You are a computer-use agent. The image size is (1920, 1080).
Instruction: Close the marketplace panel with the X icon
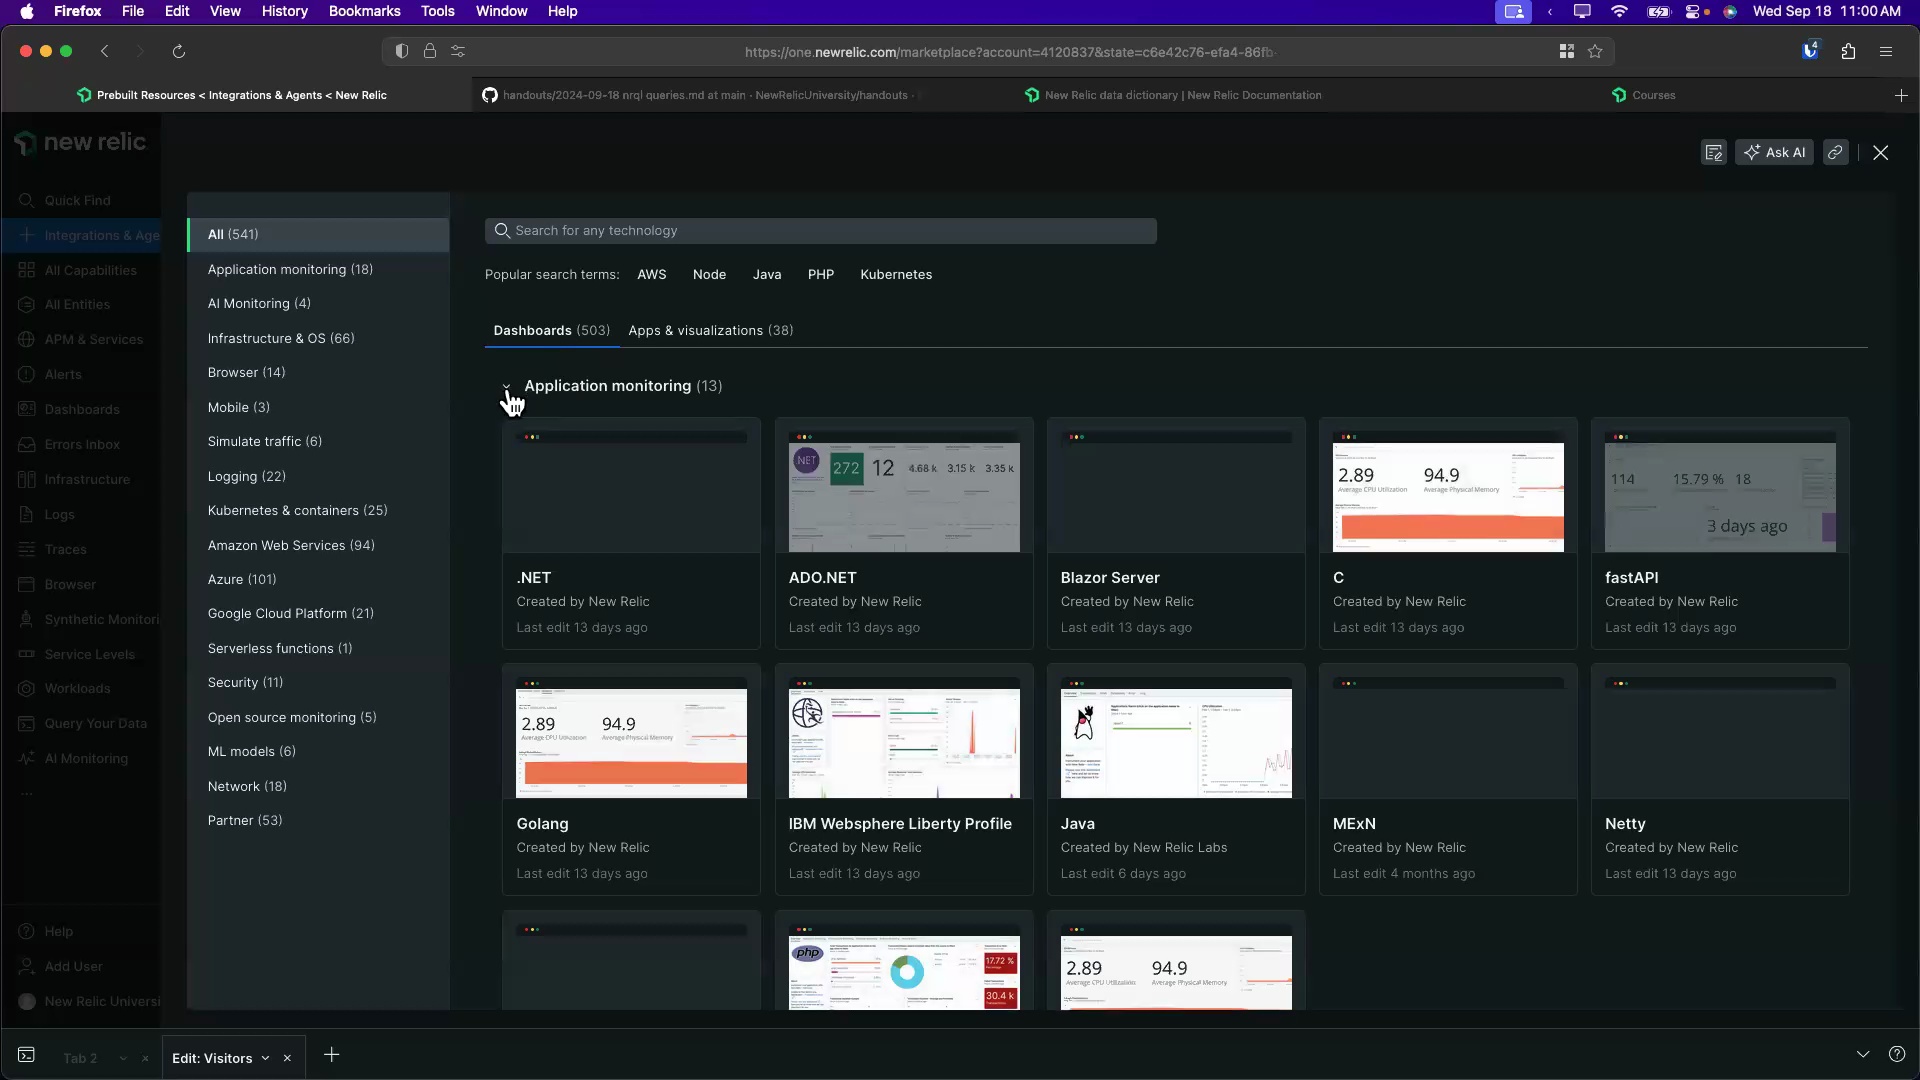(1880, 153)
